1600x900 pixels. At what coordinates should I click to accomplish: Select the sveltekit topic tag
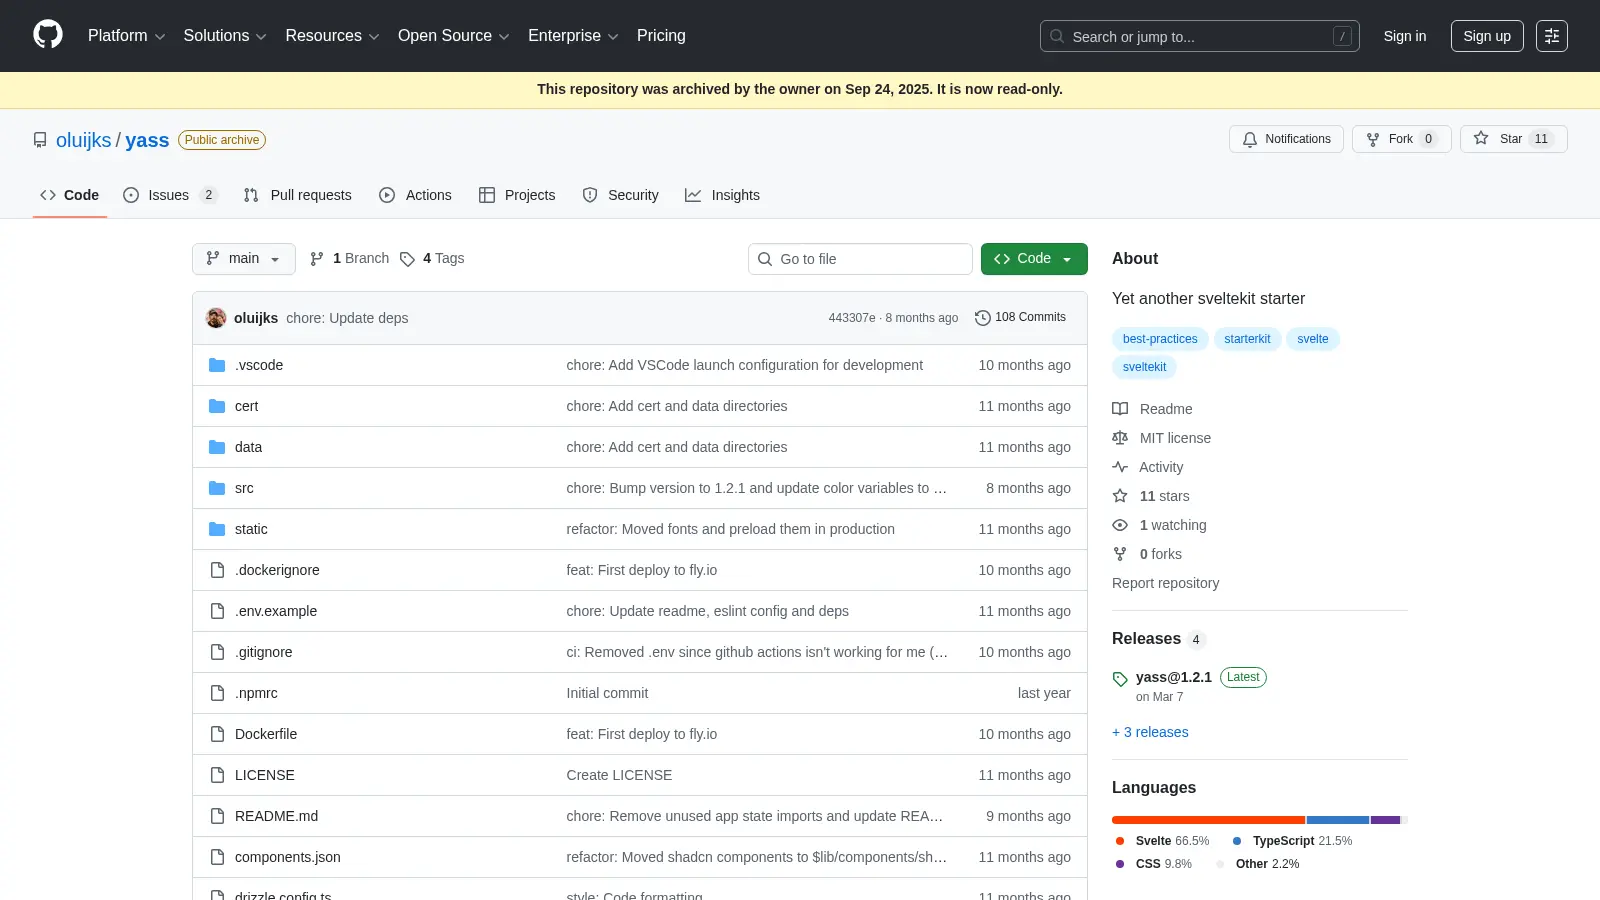pos(1144,367)
